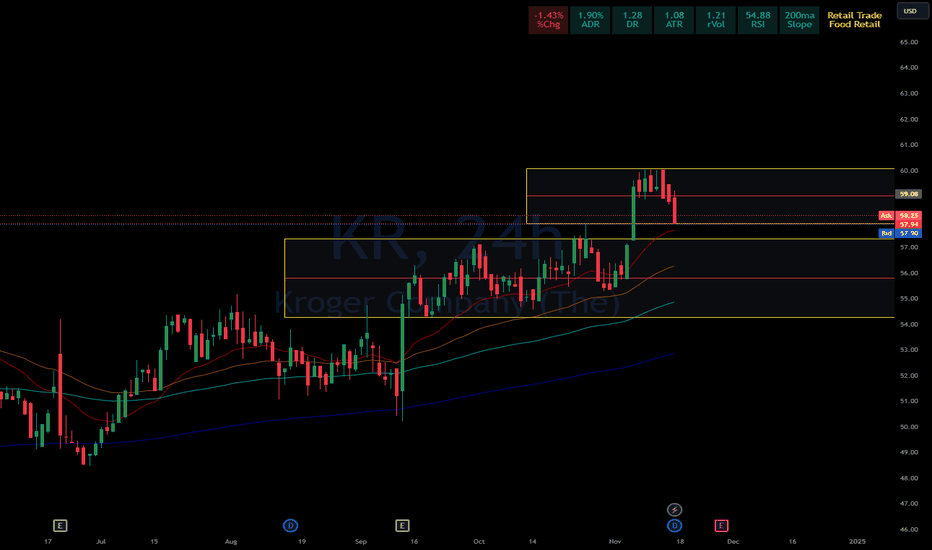The image size is (932, 550).
Task: Click the 1.08 ATR stat cell
Action: [x=674, y=20]
